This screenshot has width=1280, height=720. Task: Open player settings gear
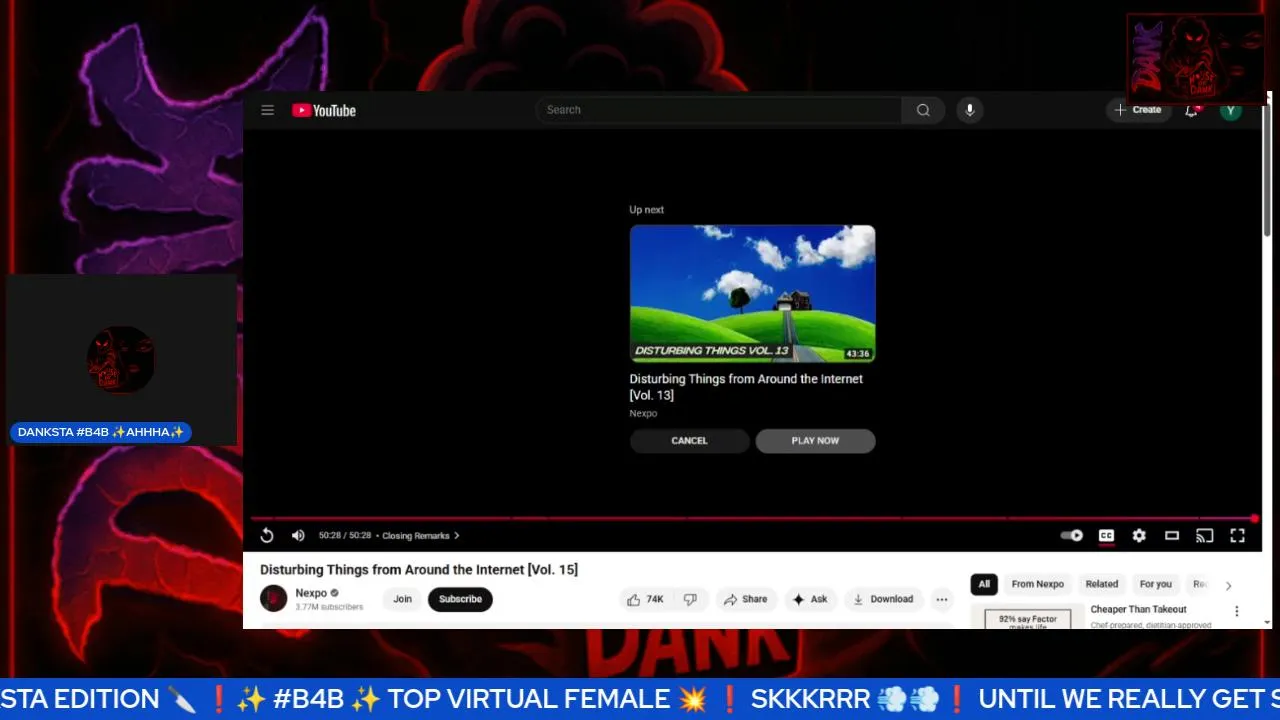tap(1139, 536)
